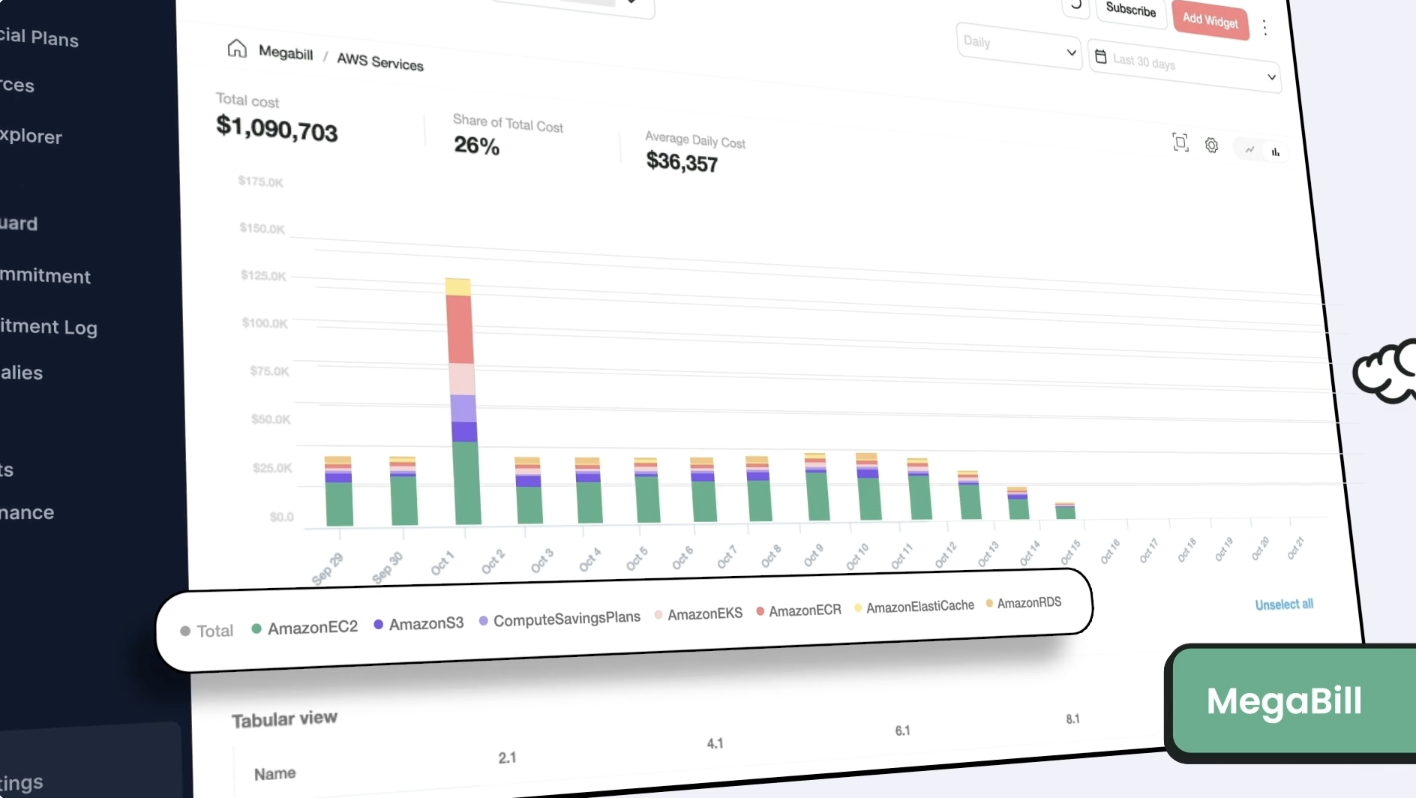
Task: Toggle the AmazonS3 legend entry
Action: tap(418, 623)
